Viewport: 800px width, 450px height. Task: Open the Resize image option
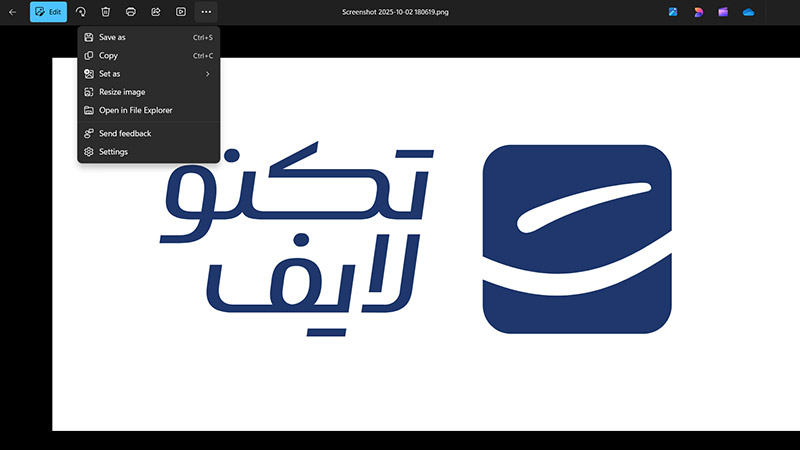tap(121, 92)
